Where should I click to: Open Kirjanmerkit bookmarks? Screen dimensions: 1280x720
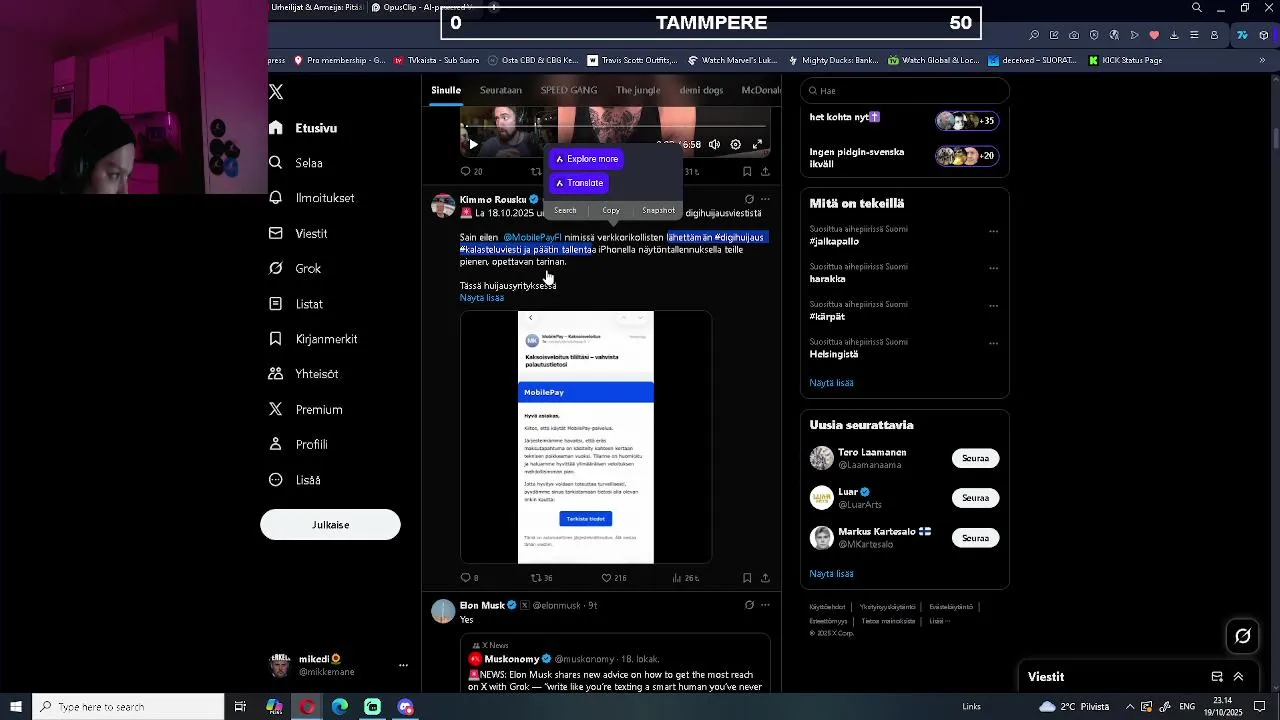314,339
